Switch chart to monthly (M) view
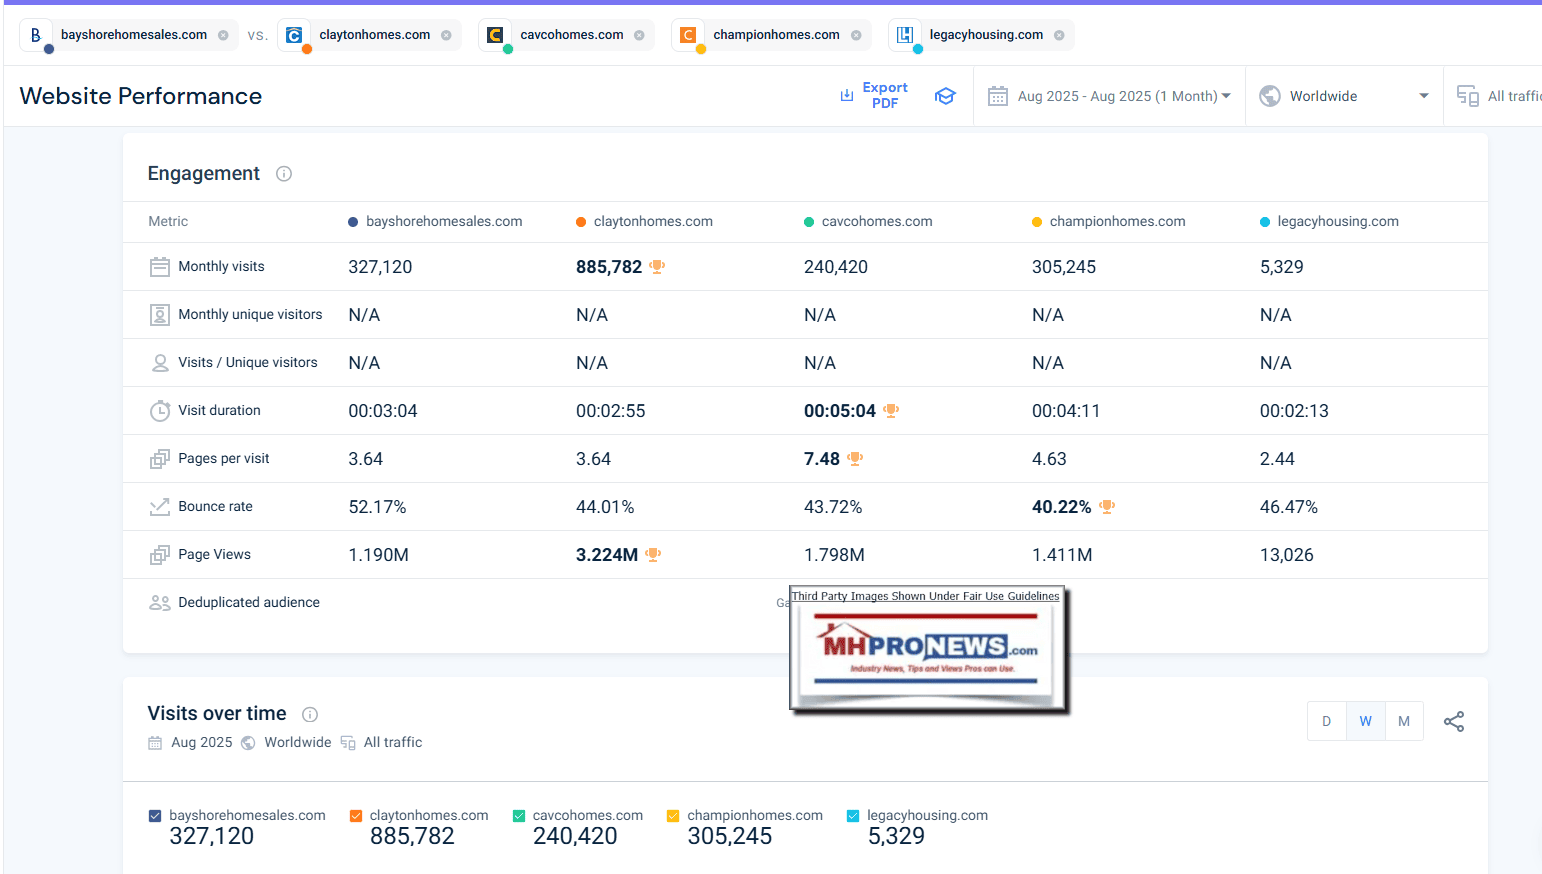Image resolution: width=1542 pixels, height=874 pixels. (1404, 721)
